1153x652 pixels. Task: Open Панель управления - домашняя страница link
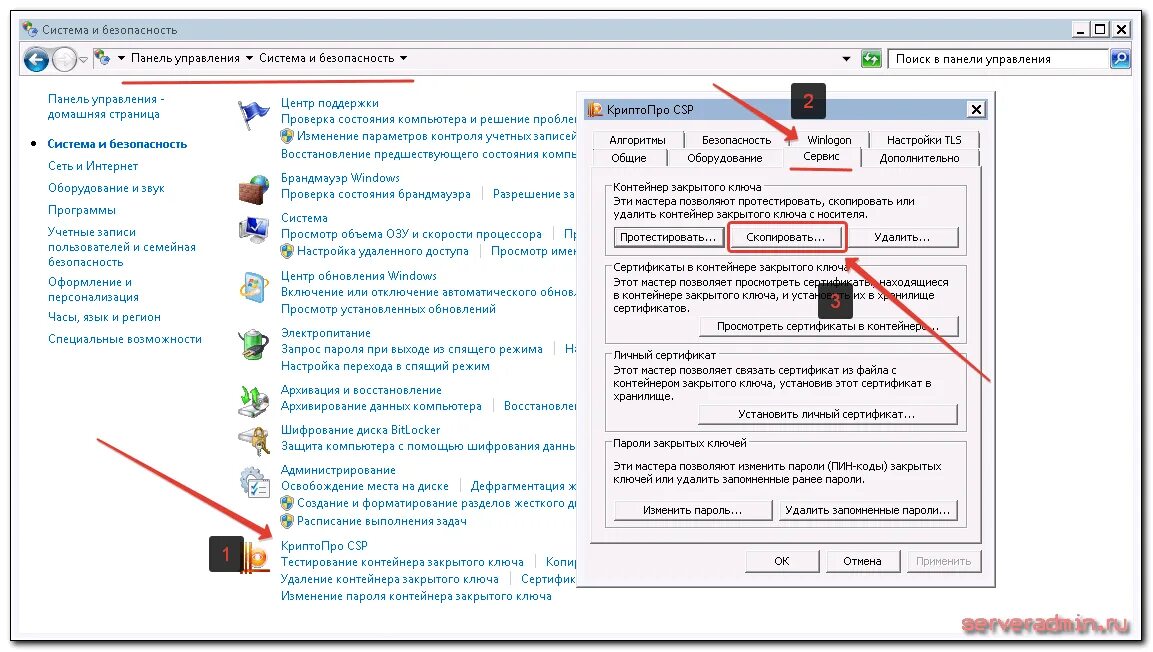[x=106, y=107]
